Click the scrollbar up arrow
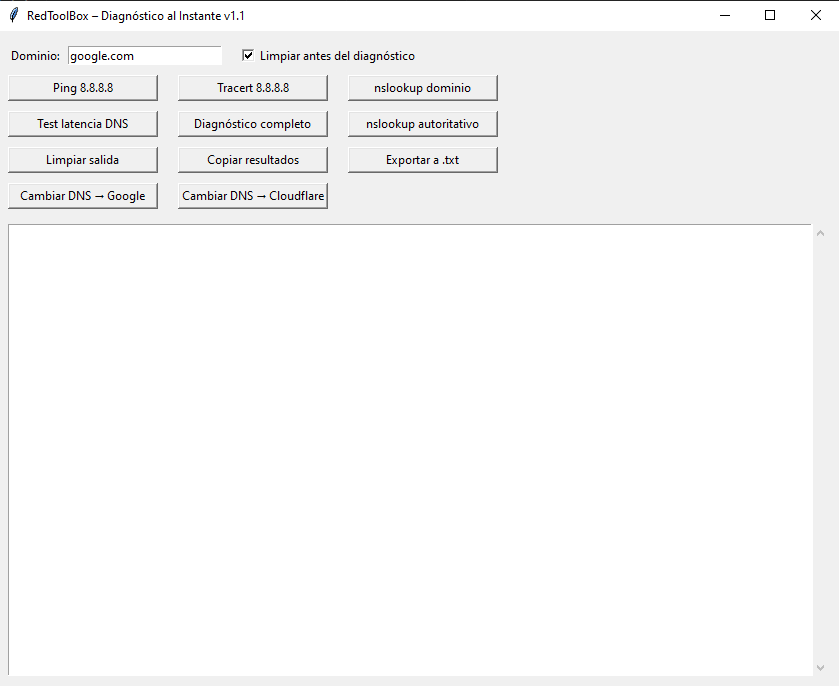 820,233
